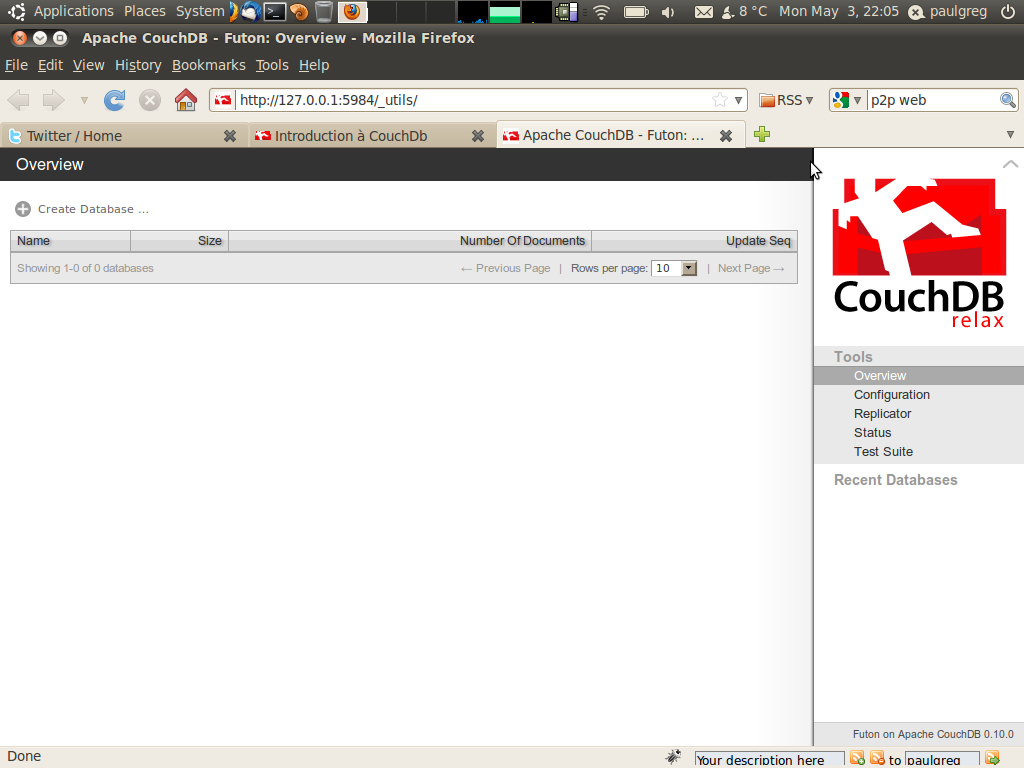
Task: Click the Next Page link
Action: click(751, 268)
